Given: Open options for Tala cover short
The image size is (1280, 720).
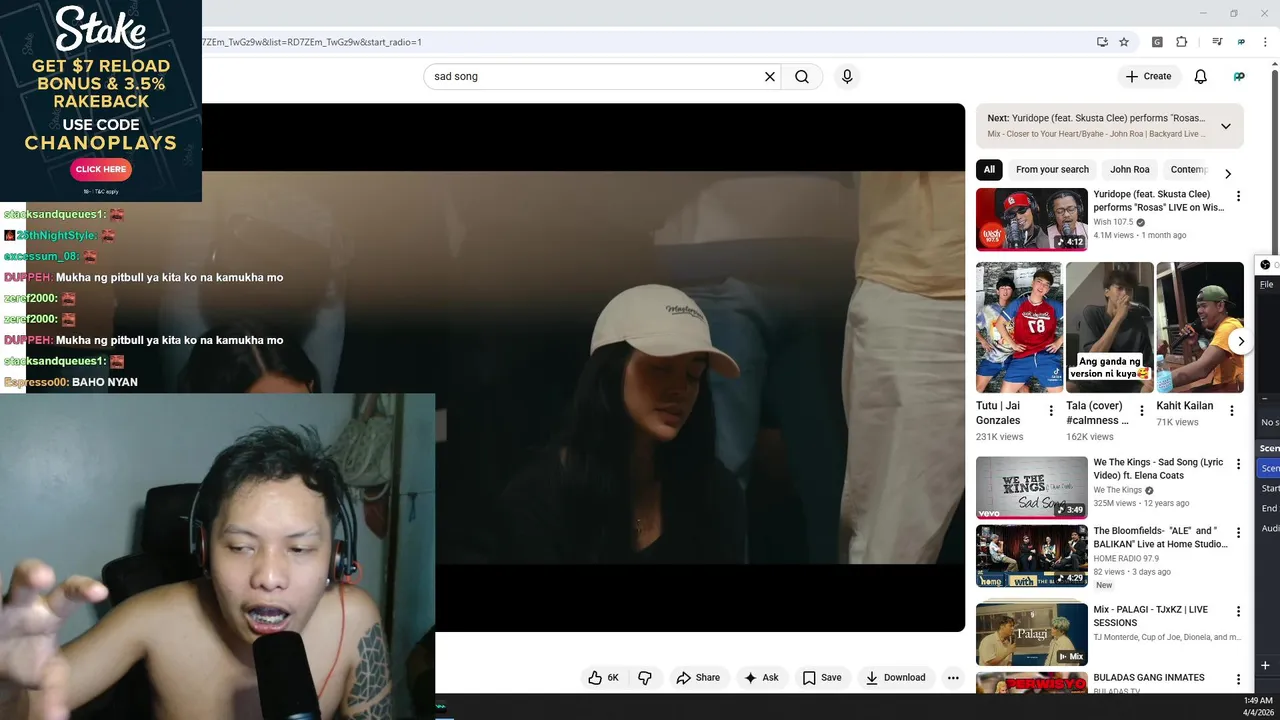Looking at the screenshot, I should pos(1141,411).
